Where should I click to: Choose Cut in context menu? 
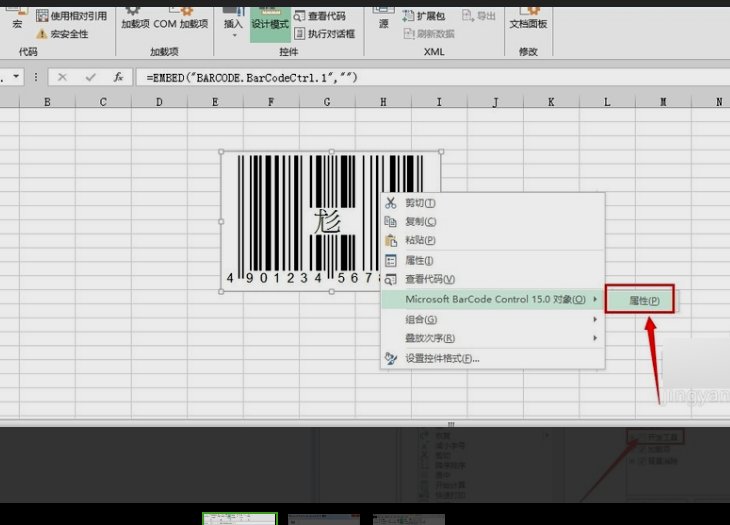493,203
